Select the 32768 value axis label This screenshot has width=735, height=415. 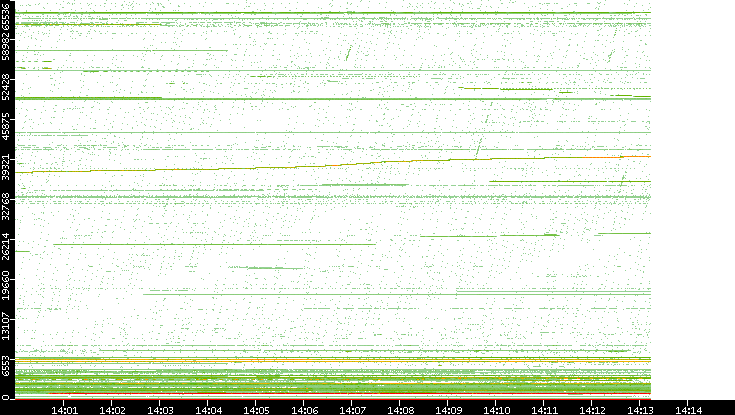pos(7,204)
